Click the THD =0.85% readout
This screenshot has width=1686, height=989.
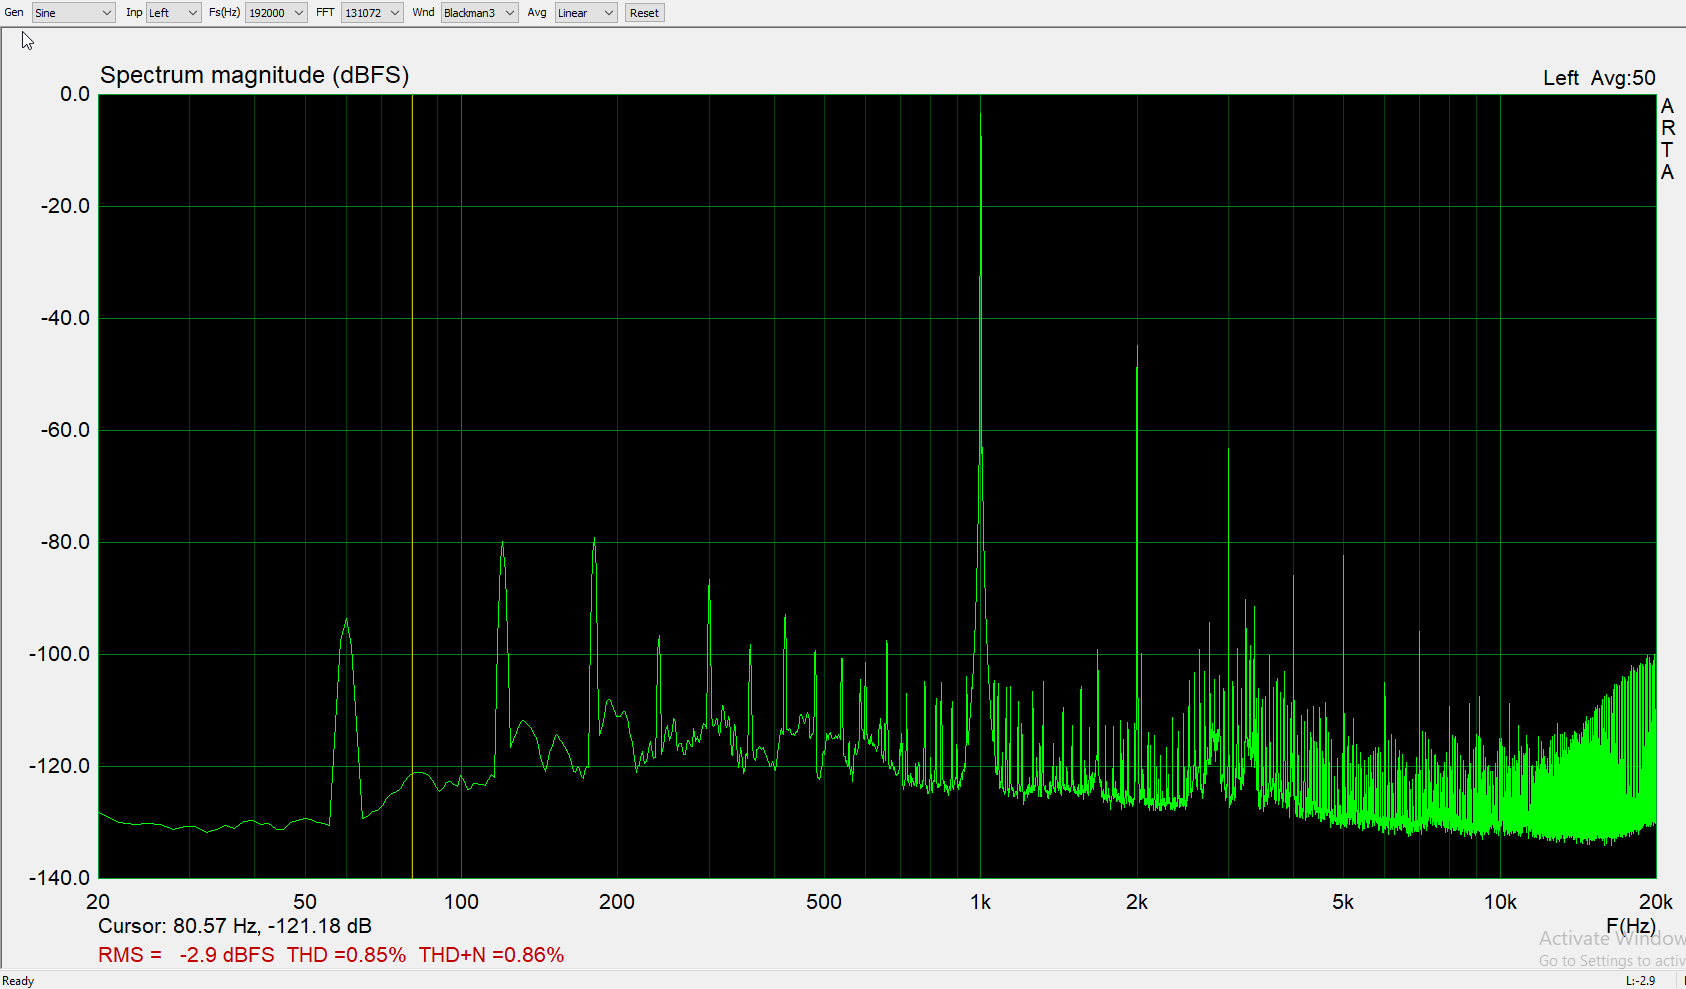[x=346, y=955]
